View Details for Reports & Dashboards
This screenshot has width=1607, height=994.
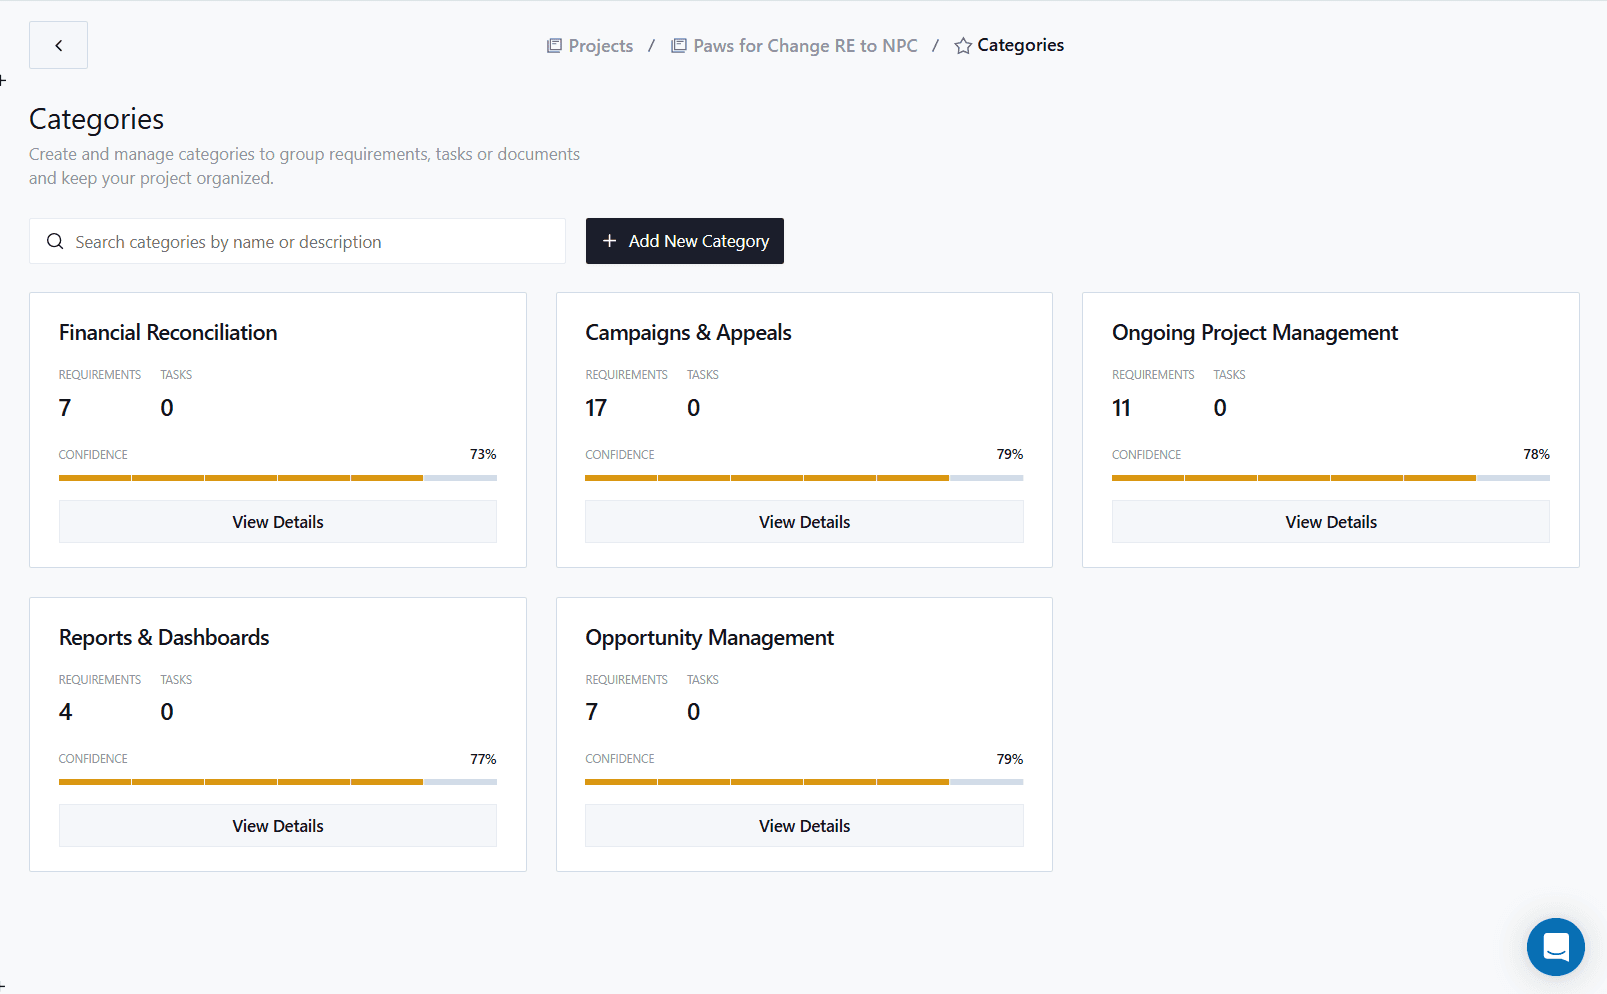(x=277, y=825)
